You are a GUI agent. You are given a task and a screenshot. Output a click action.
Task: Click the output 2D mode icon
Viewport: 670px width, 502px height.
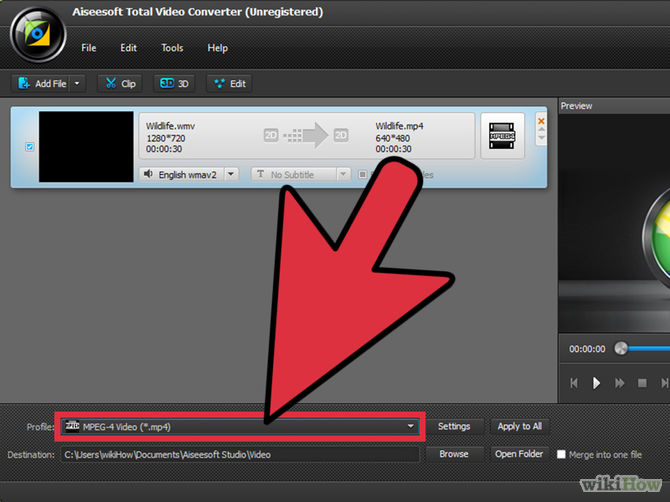341,135
